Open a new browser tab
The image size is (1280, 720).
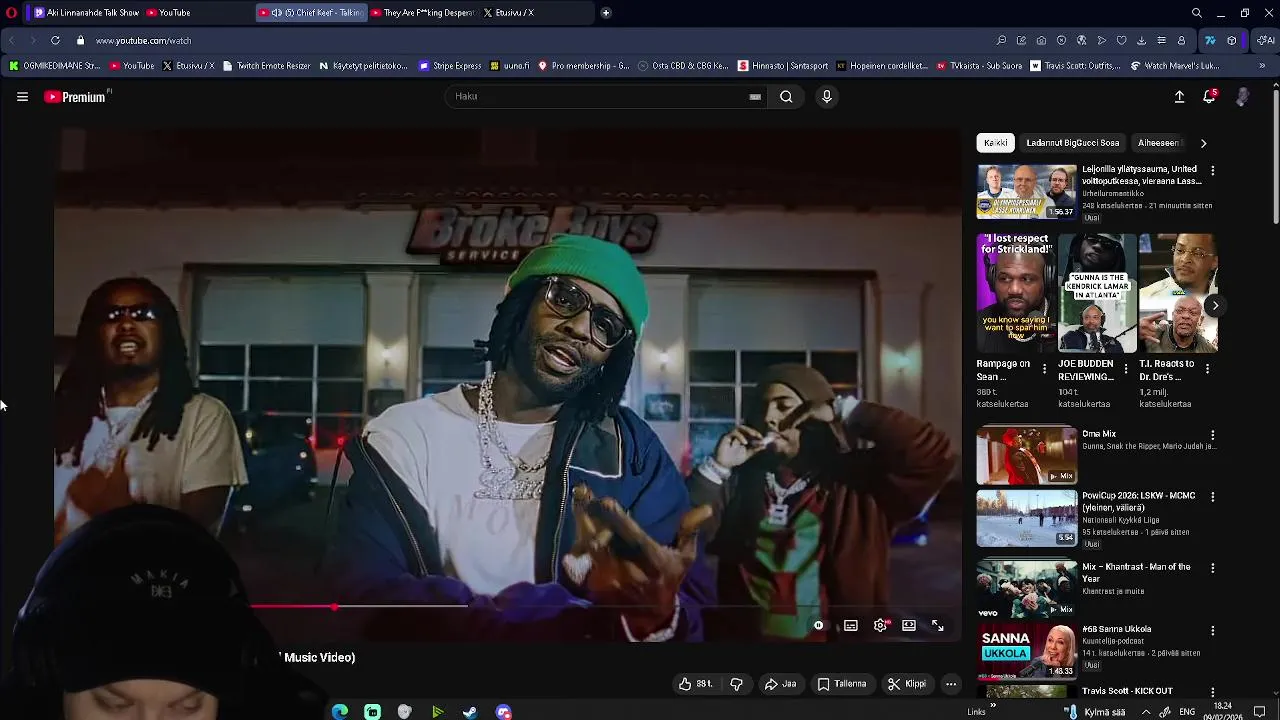click(606, 13)
